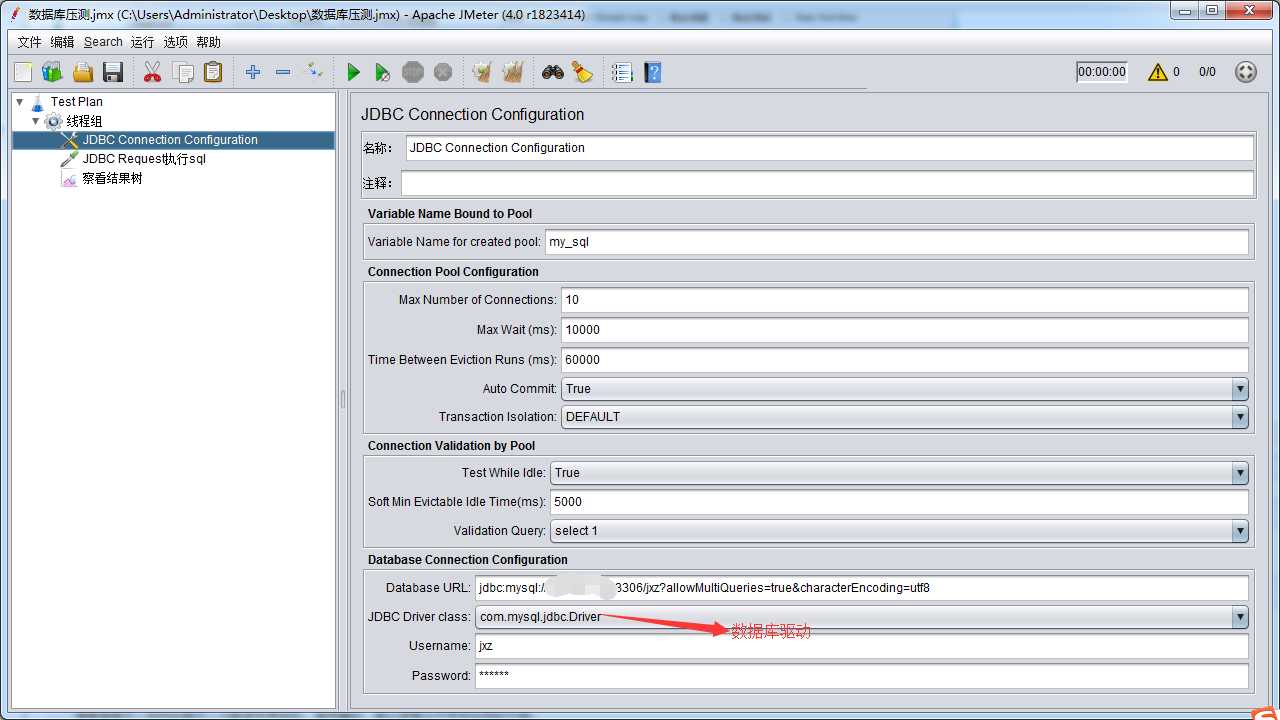Expand all nodes with plus icon
The width and height of the screenshot is (1280, 720).
click(x=253, y=72)
